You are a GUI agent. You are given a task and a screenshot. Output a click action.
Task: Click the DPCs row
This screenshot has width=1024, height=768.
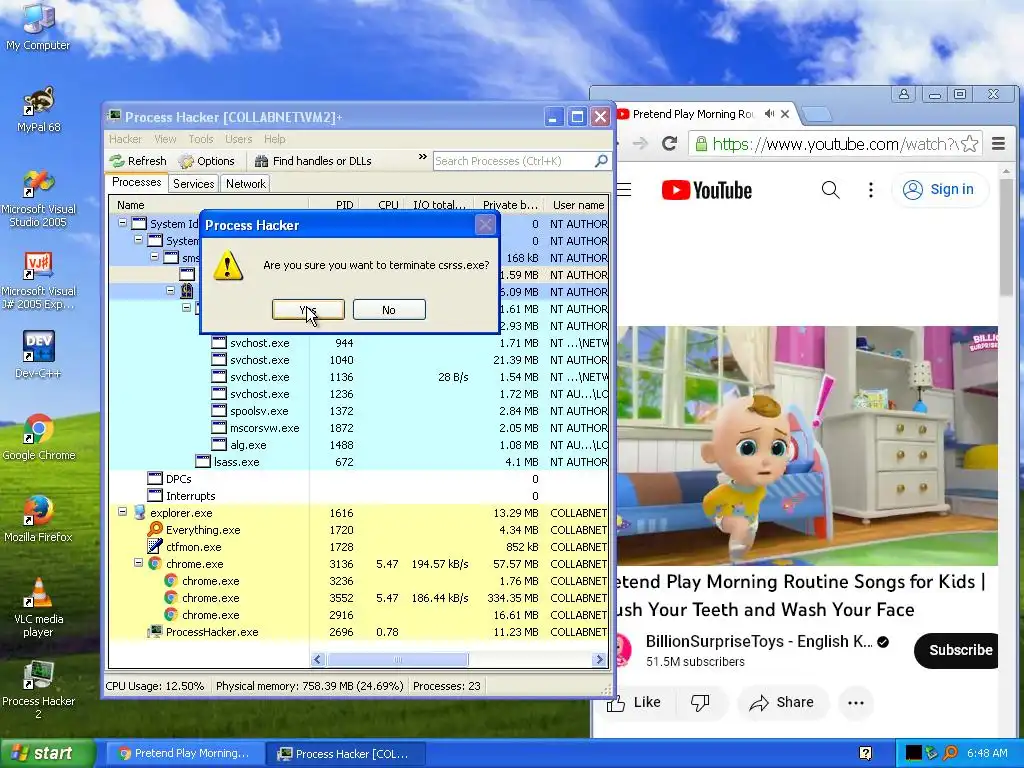[358, 479]
